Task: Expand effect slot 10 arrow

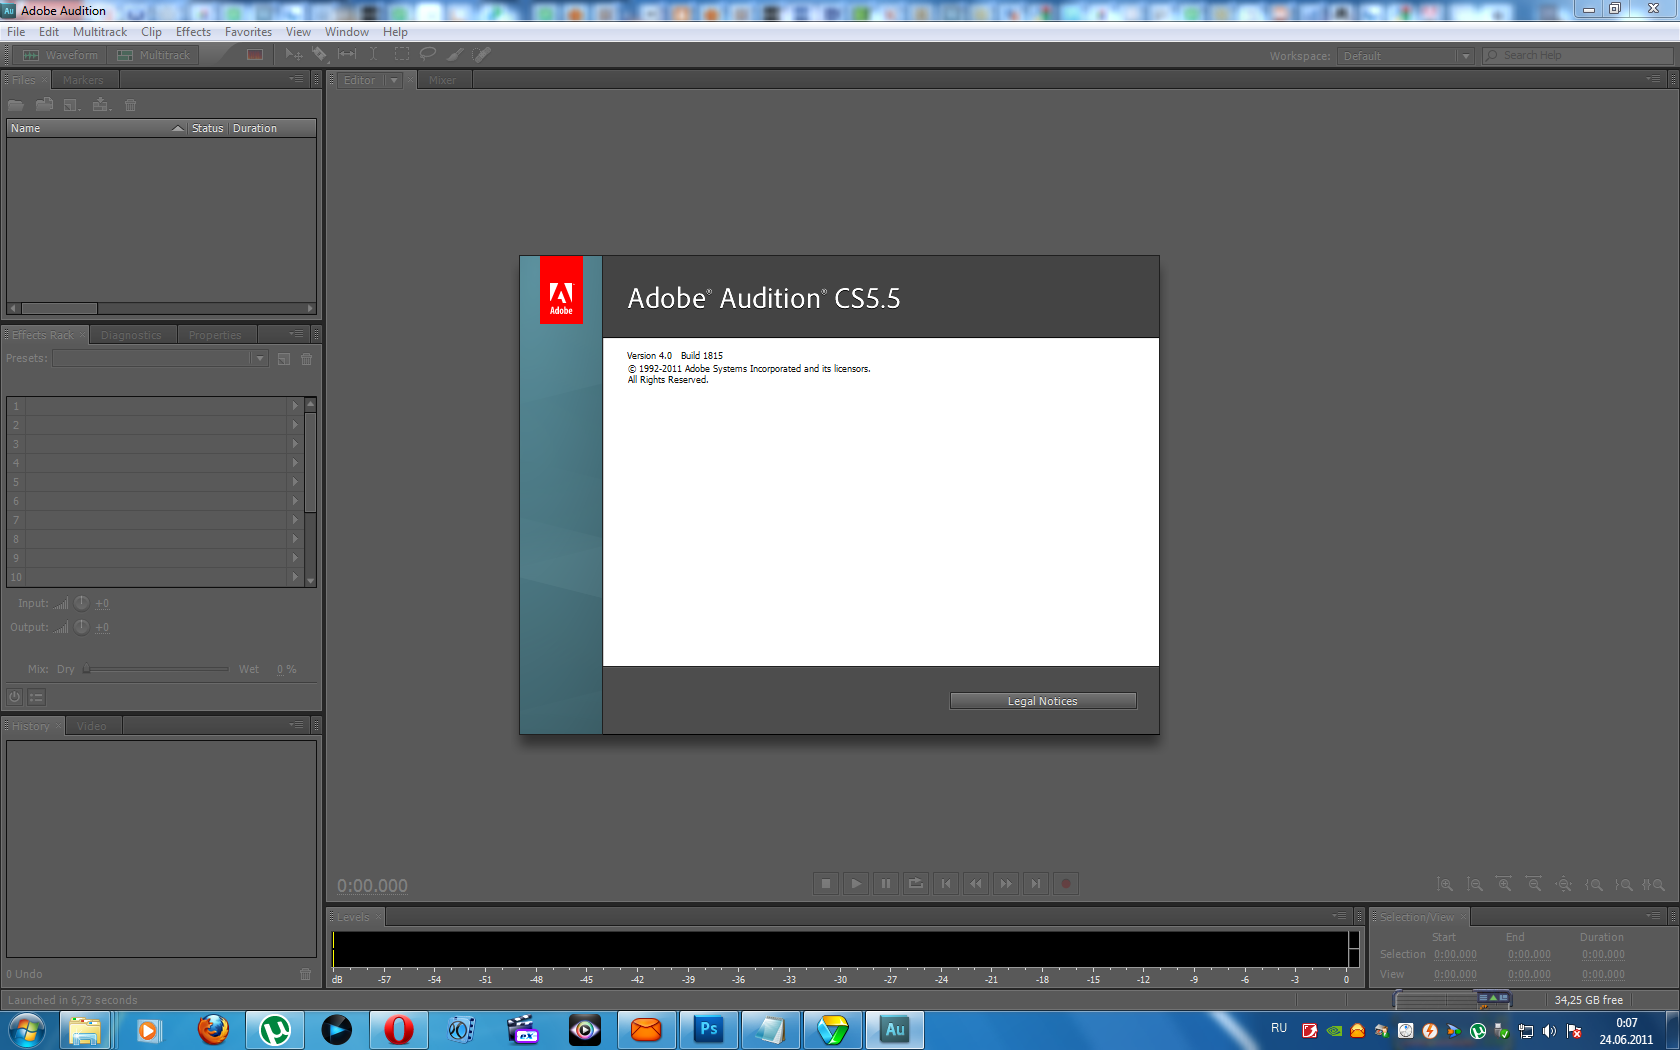Action: click(x=295, y=577)
